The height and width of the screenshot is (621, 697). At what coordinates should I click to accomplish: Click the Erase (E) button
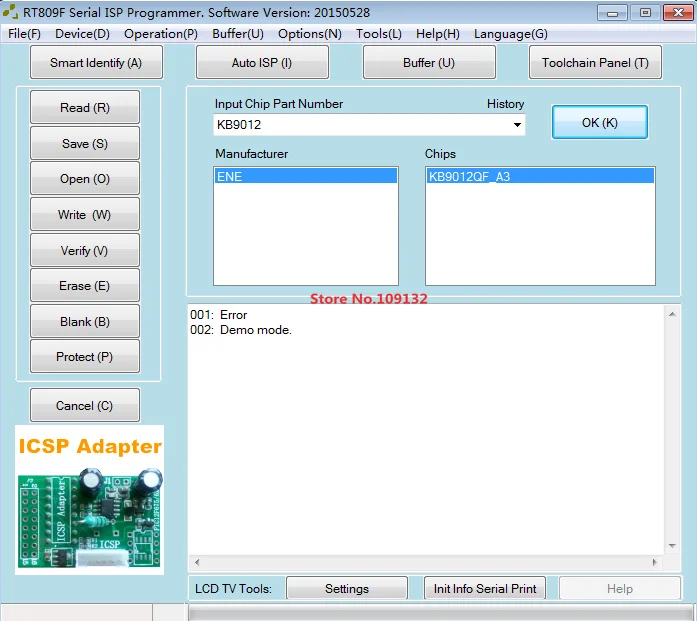coord(85,285)
